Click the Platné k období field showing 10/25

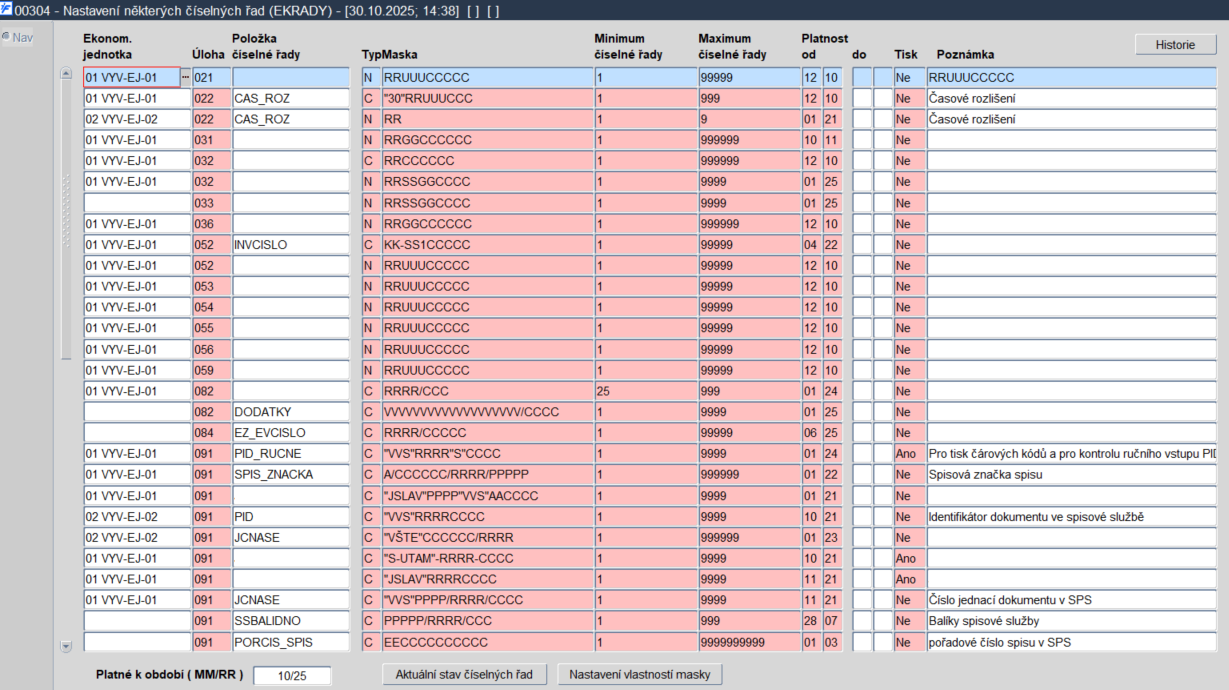pos(292,676)
